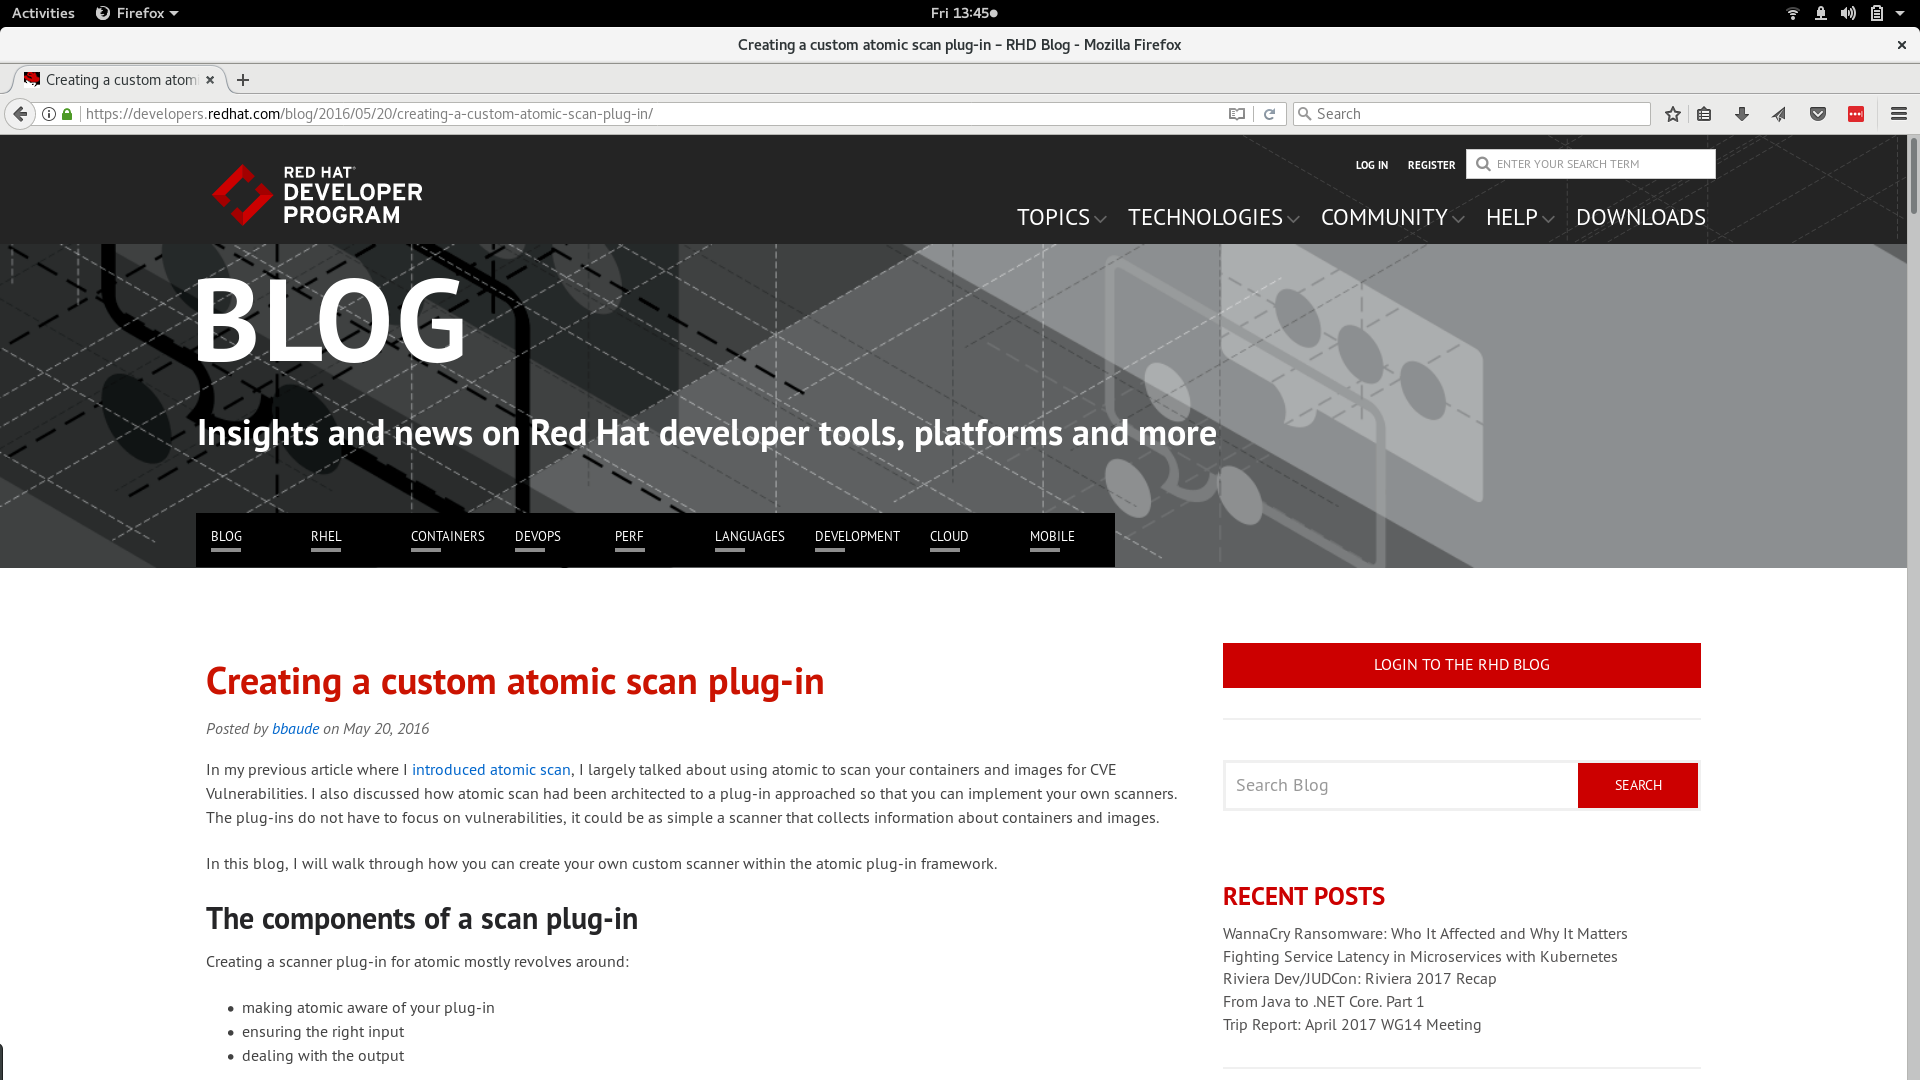The image size is (1920, 1080).
Task: Save page to Pocket icon
Action: [x=1818, y=114]
